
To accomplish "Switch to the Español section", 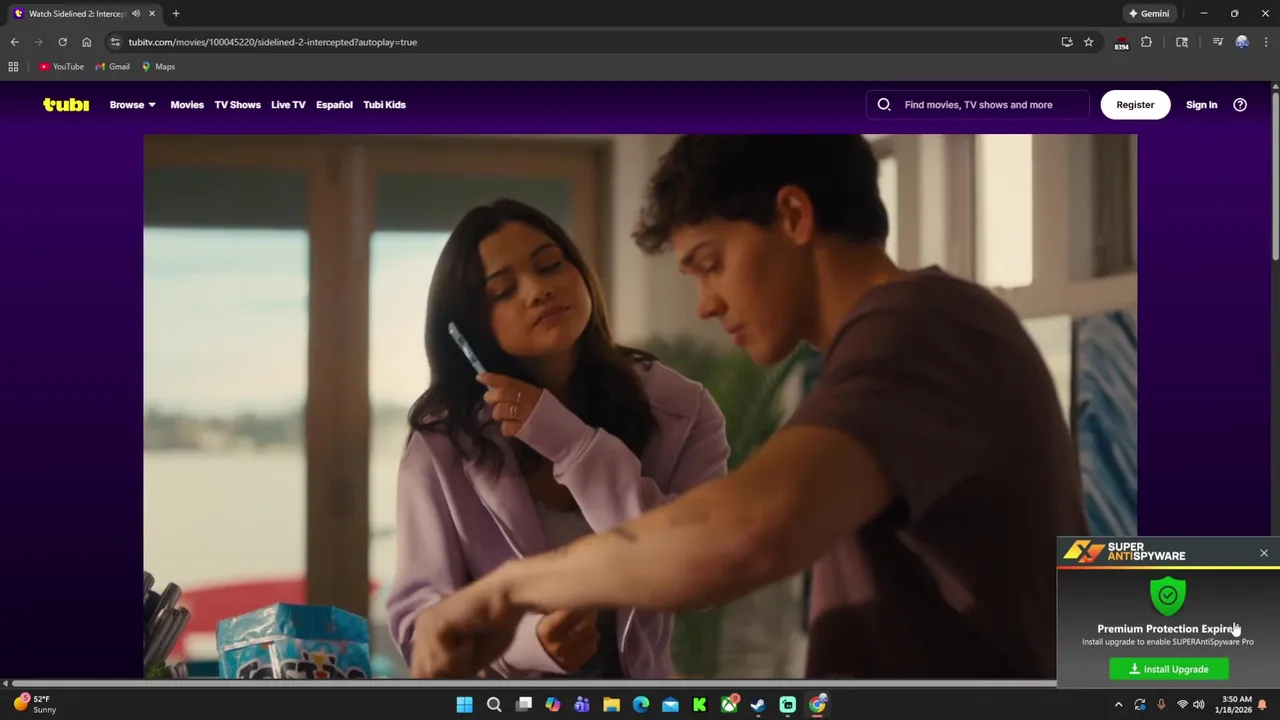I will 334,104.
